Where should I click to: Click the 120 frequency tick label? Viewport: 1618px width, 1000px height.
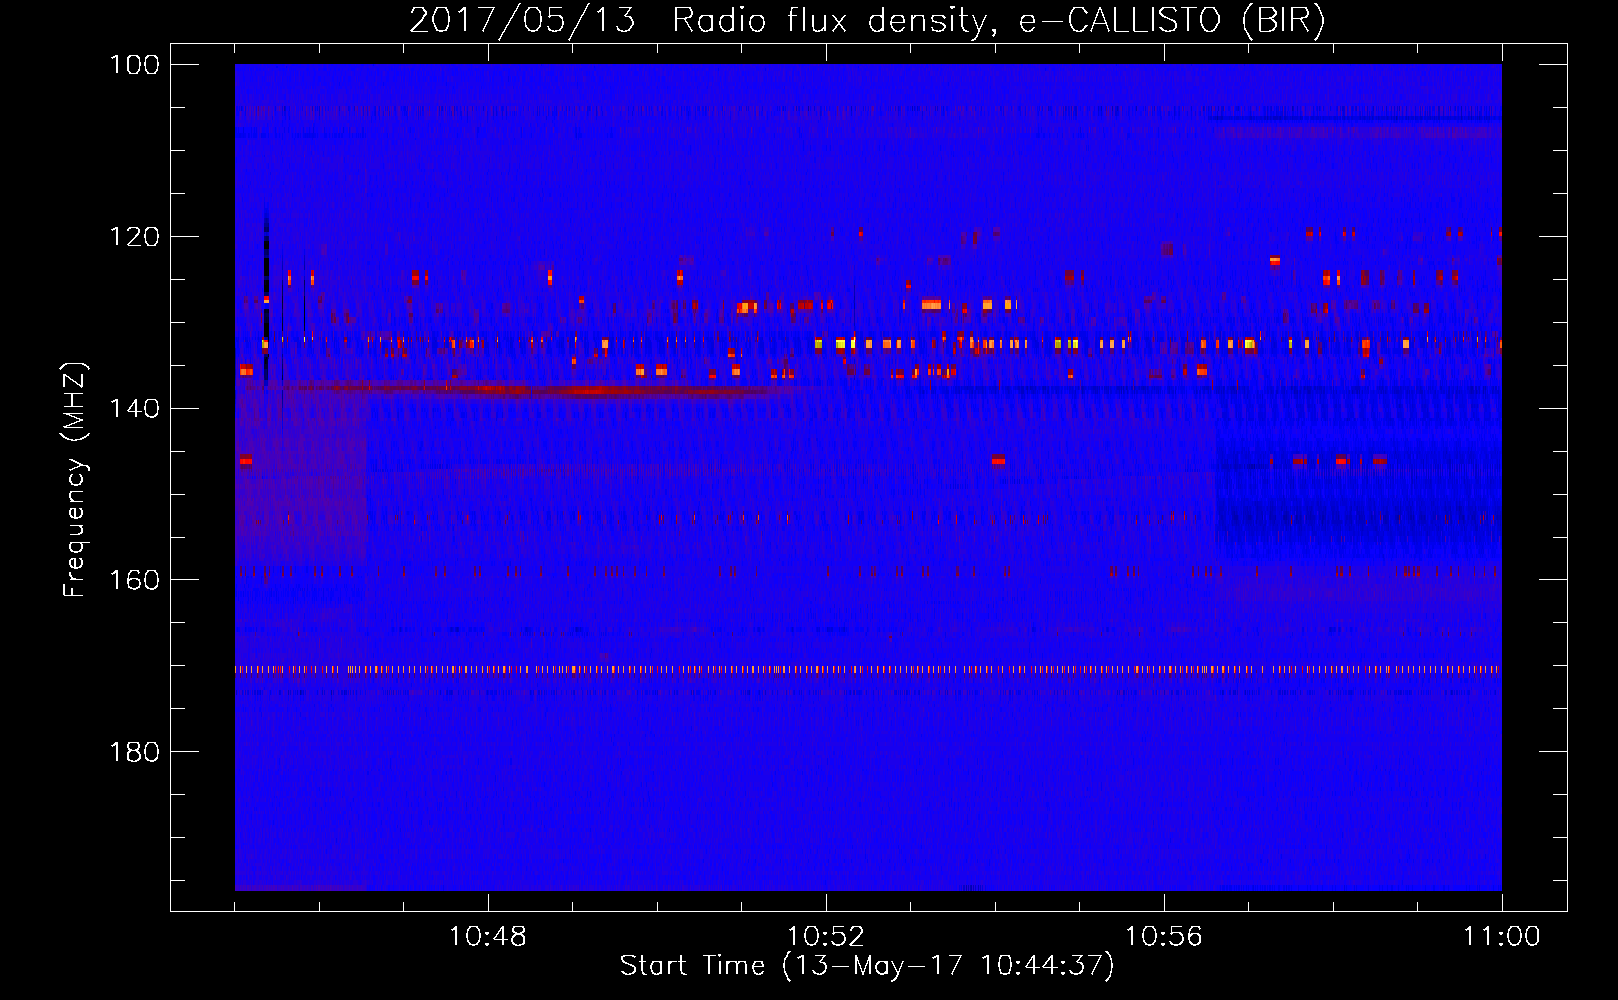135,237
